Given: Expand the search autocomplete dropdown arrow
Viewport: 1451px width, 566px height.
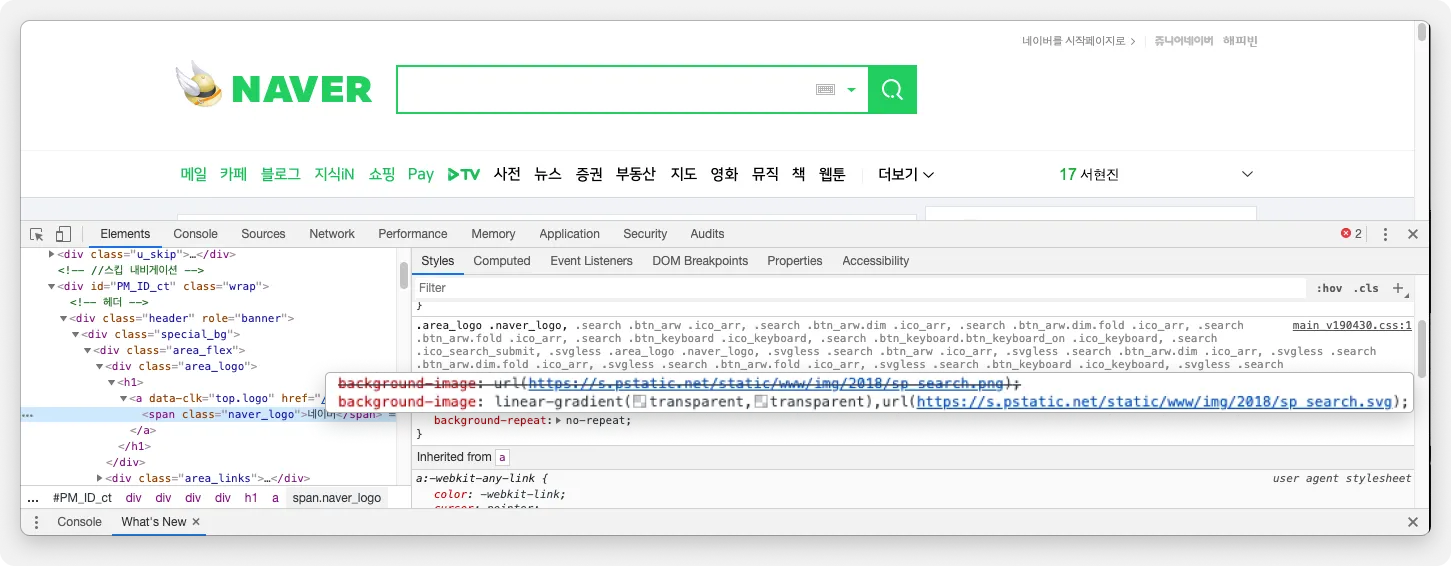Looking at the screenshot, I should tap(851, 90).
